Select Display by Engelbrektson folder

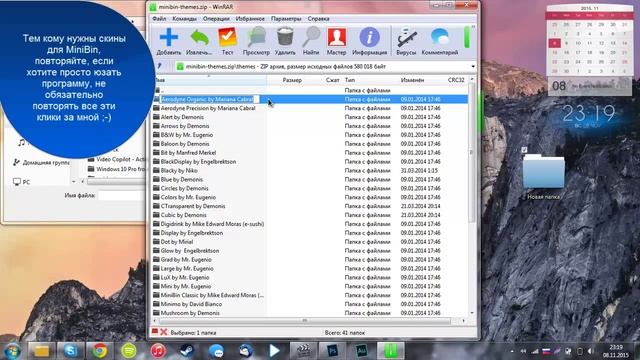(310, 233)
